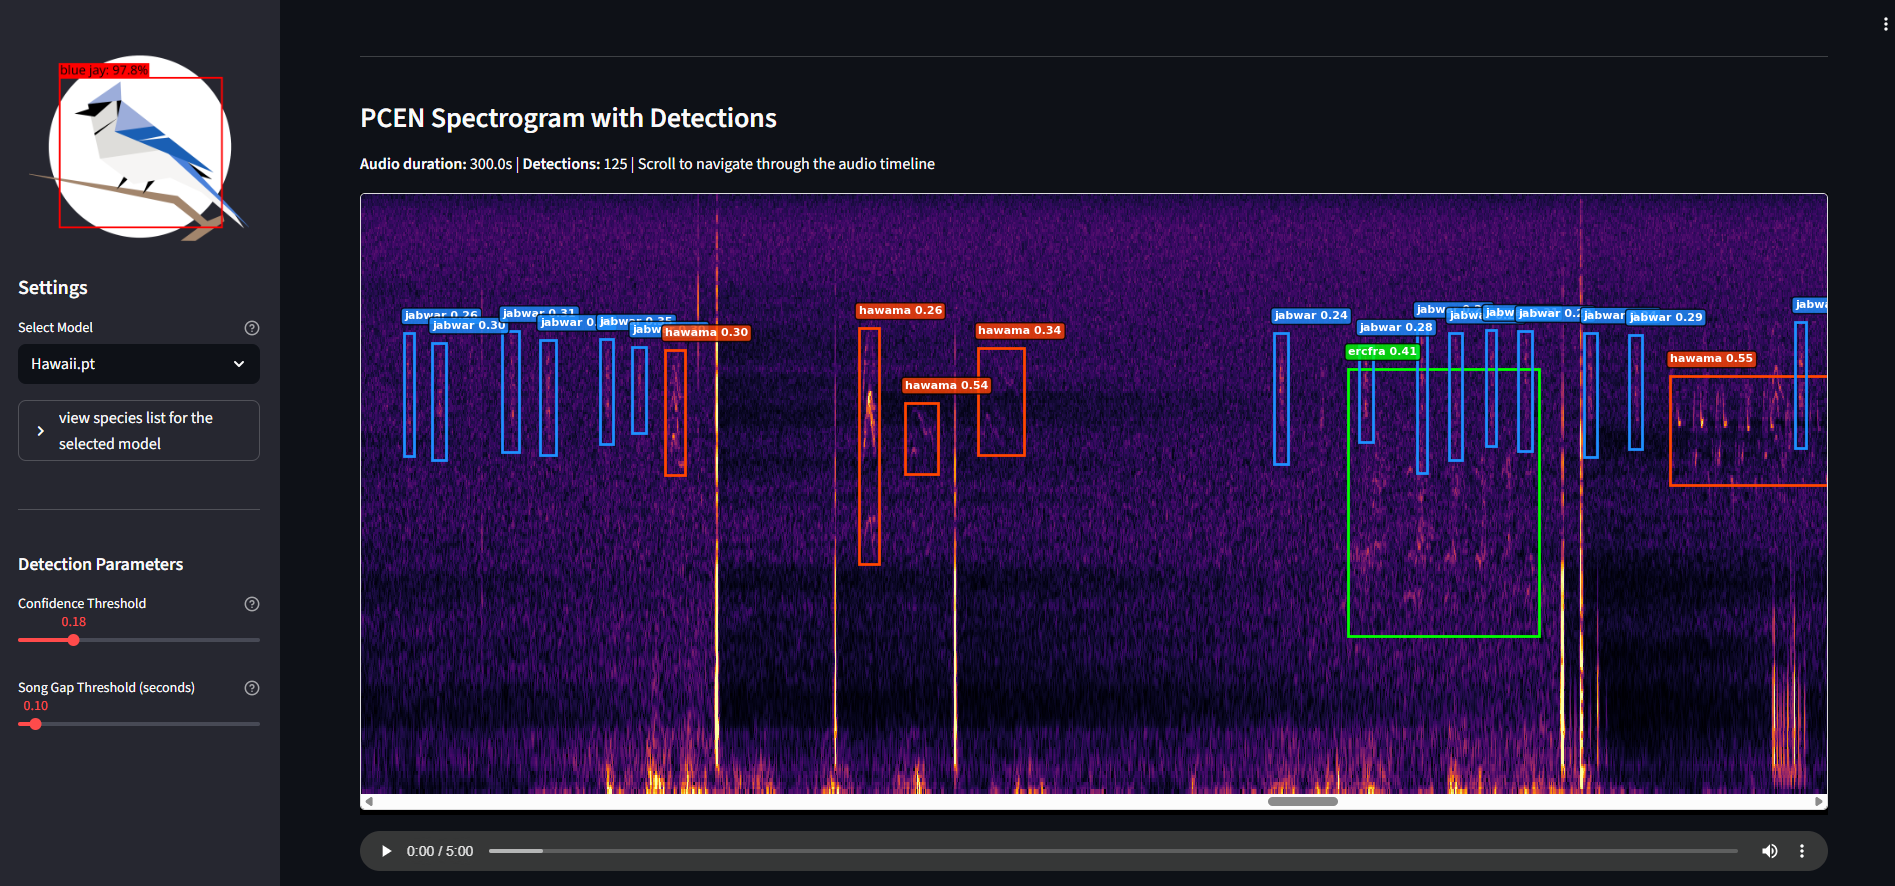Click the help icon next to Song Gap Threshold
The image size is (1895, 886).
pyautogui.click(x=252, y=688)
